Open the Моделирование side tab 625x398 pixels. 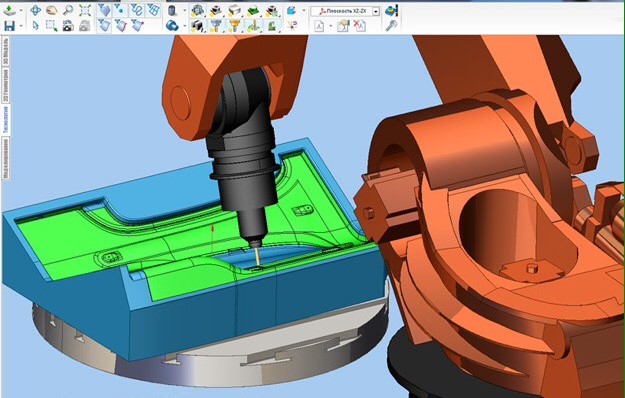[x=6, y=158]
